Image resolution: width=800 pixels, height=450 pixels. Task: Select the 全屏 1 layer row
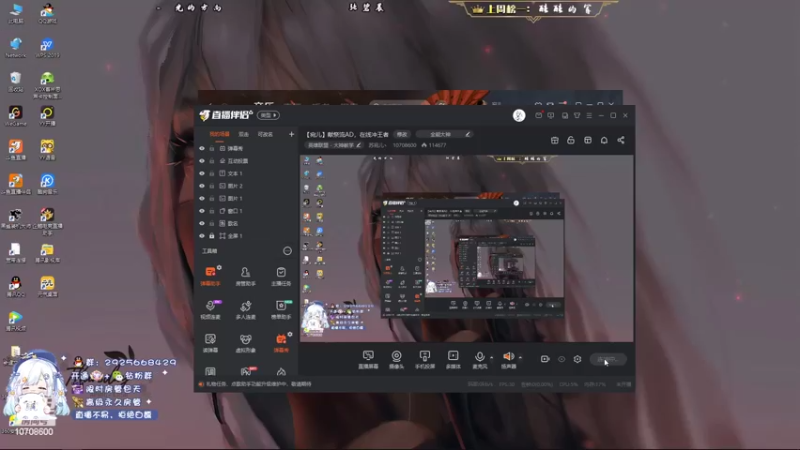[246, 236]
